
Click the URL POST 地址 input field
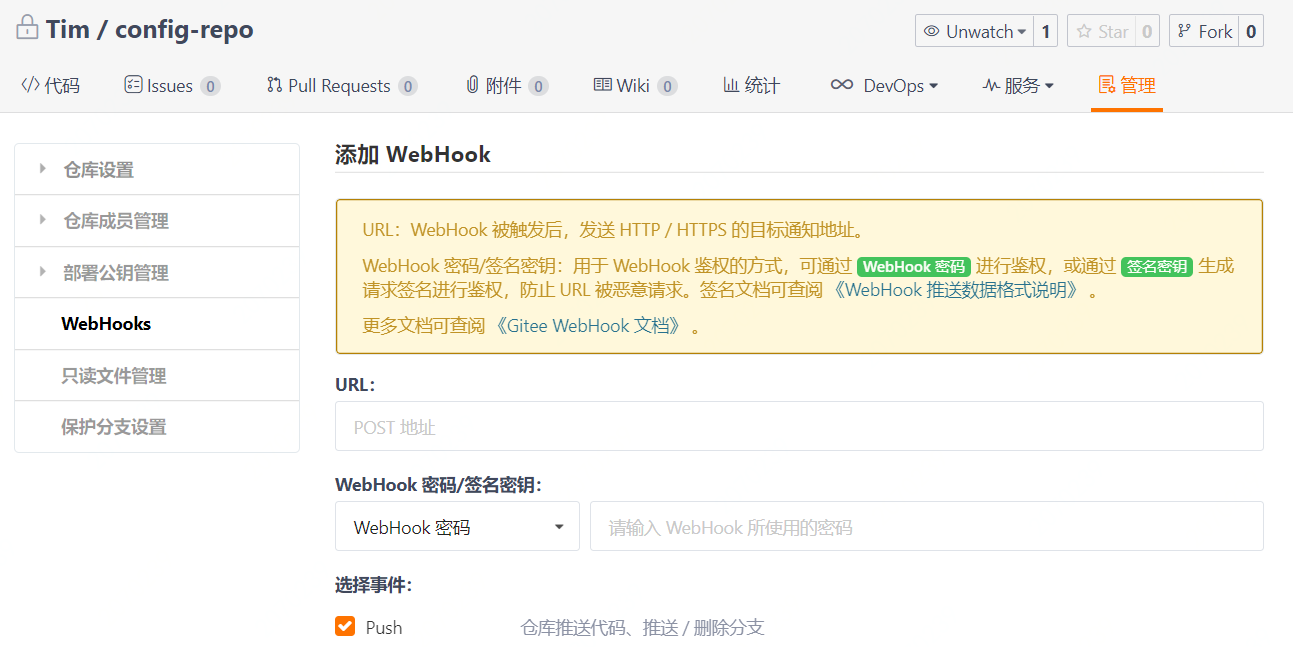pyautogui.click(x=798, y=427)
